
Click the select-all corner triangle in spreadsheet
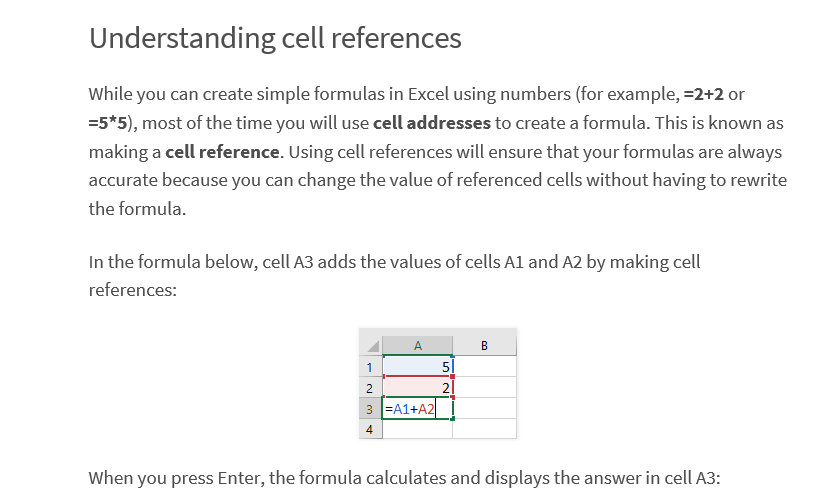[x=371, y=345]
